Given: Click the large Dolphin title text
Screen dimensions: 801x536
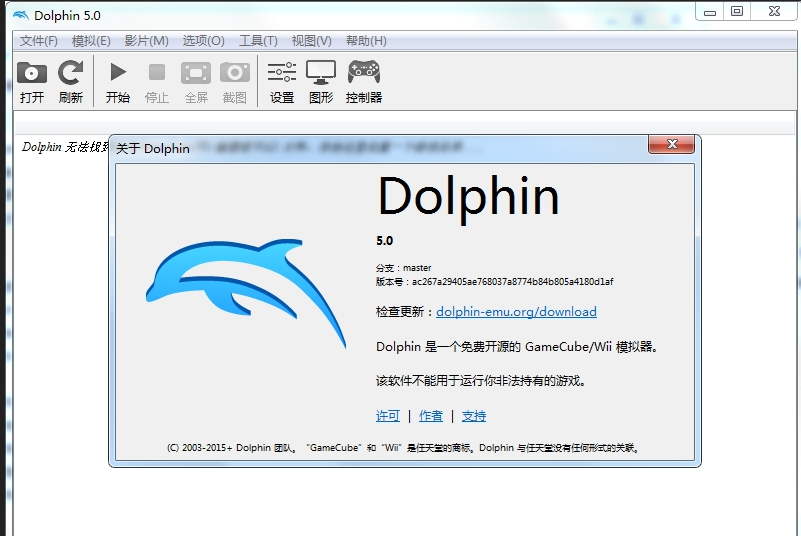Looking at the screenshot, I should (x=468, y=198).
